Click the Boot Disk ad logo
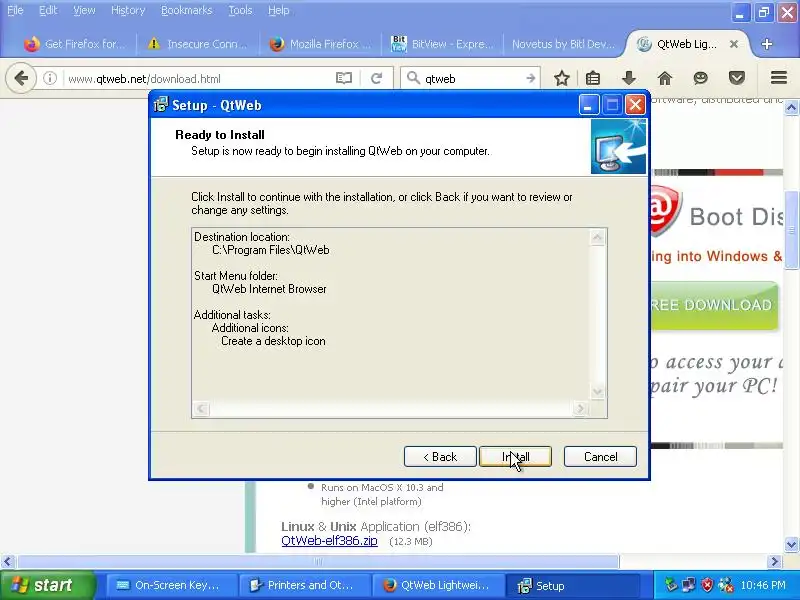 [x=666, y=210]
